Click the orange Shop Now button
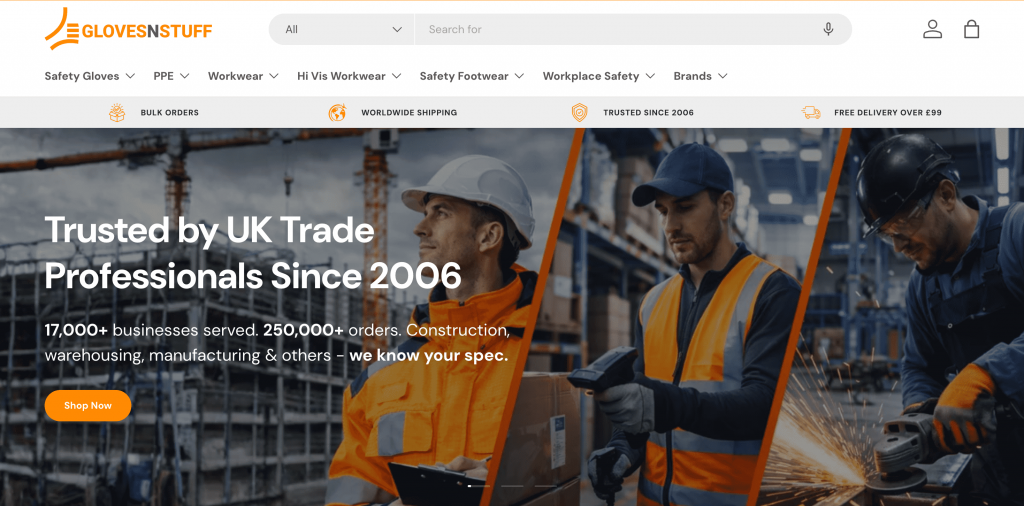 88,405
